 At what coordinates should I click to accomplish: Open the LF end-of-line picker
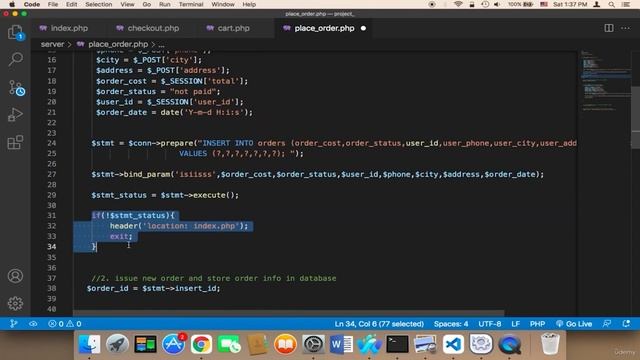[516, 324]
